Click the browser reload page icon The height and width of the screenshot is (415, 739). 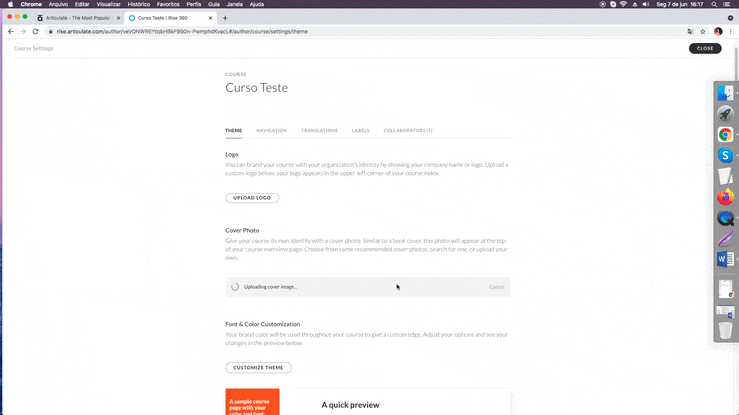click(x=36, y=31)
